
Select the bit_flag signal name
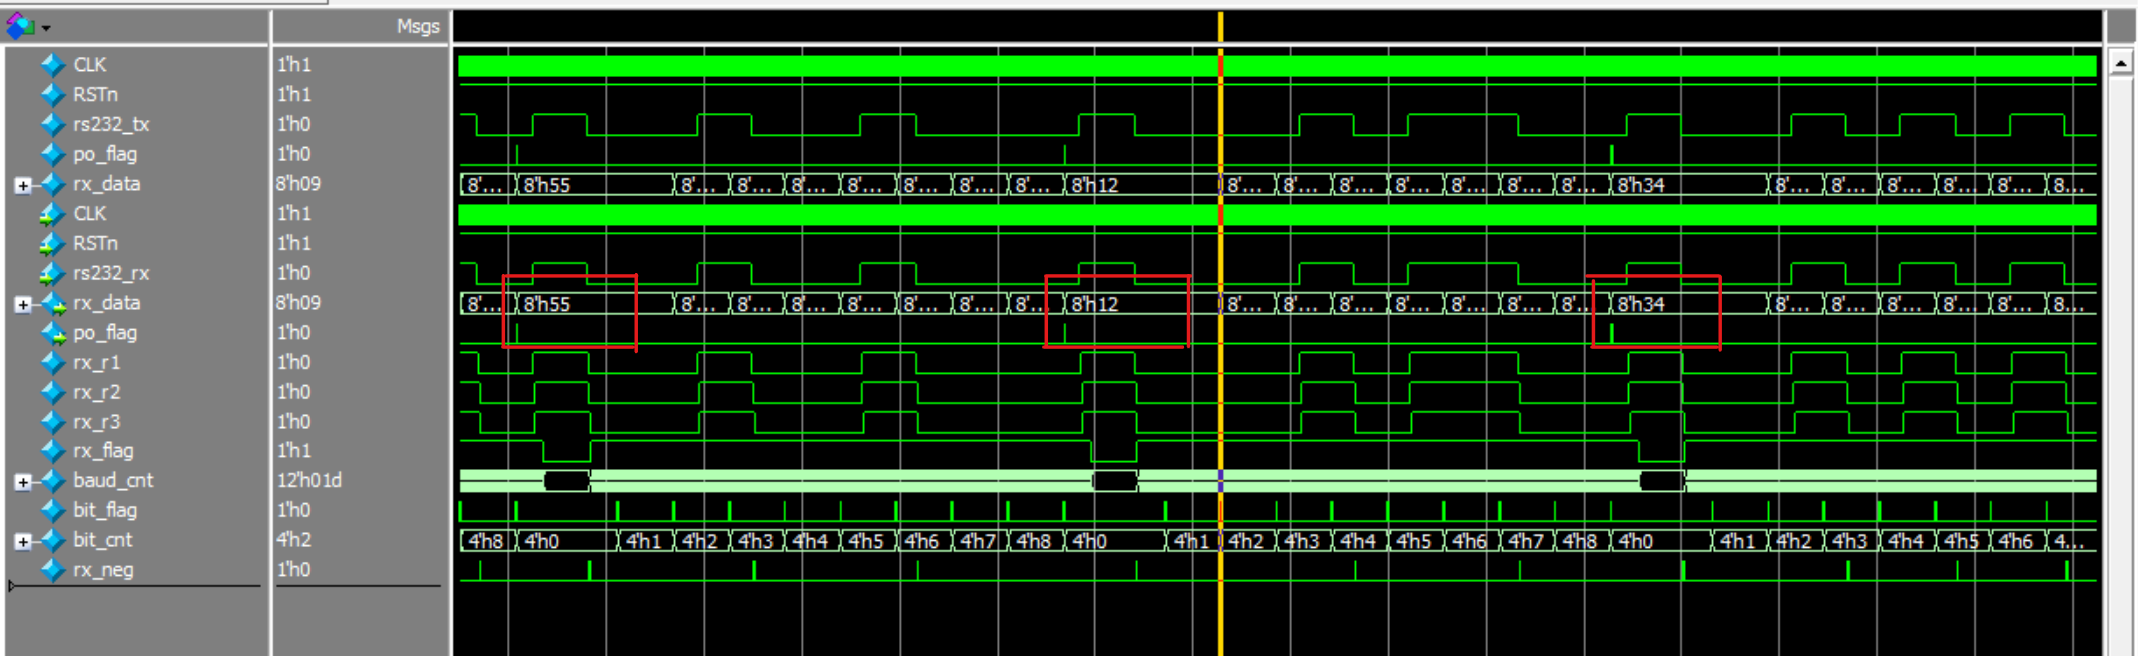105,510
